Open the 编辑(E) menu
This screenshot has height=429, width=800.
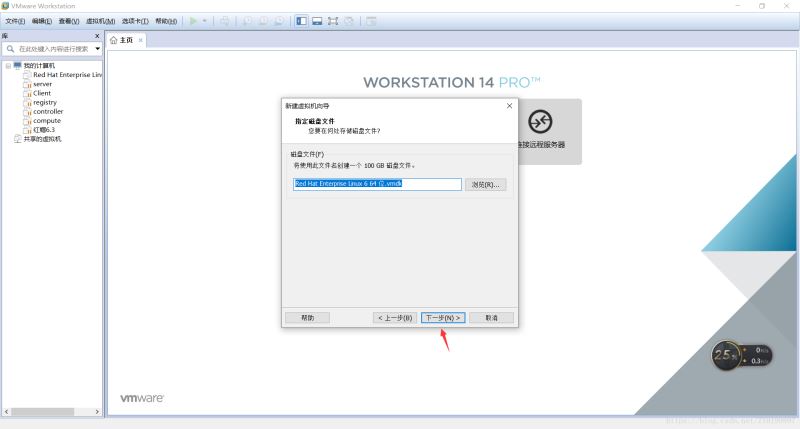coord(42,21)
